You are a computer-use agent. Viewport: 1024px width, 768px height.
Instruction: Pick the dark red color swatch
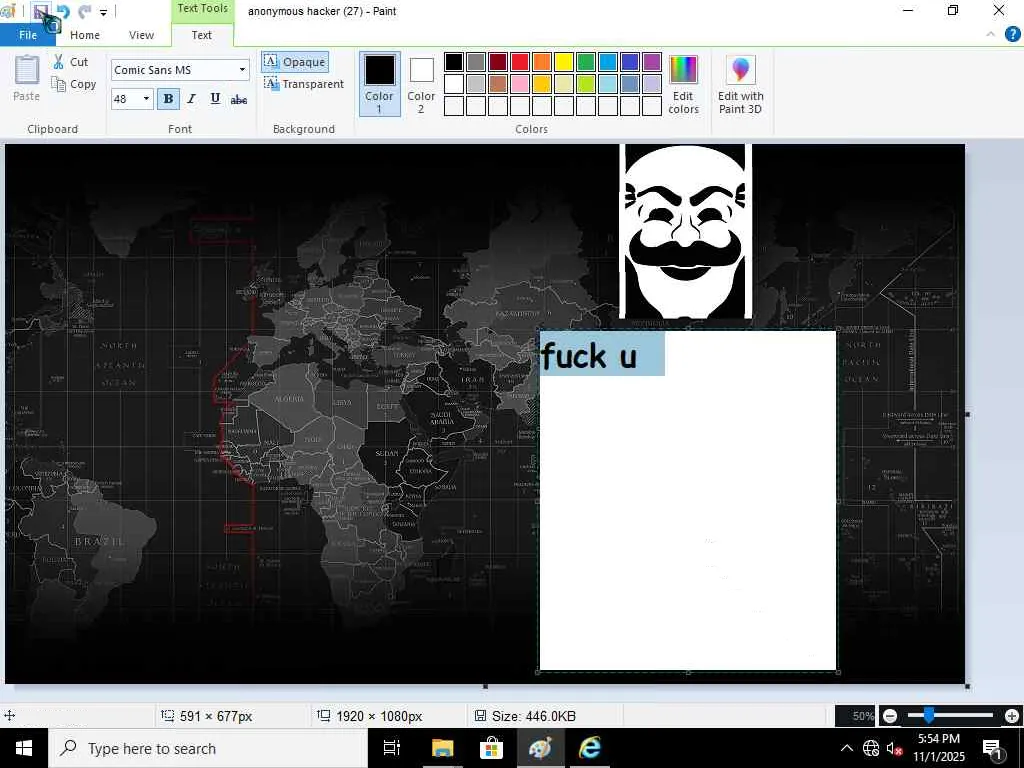coord(498,62)
